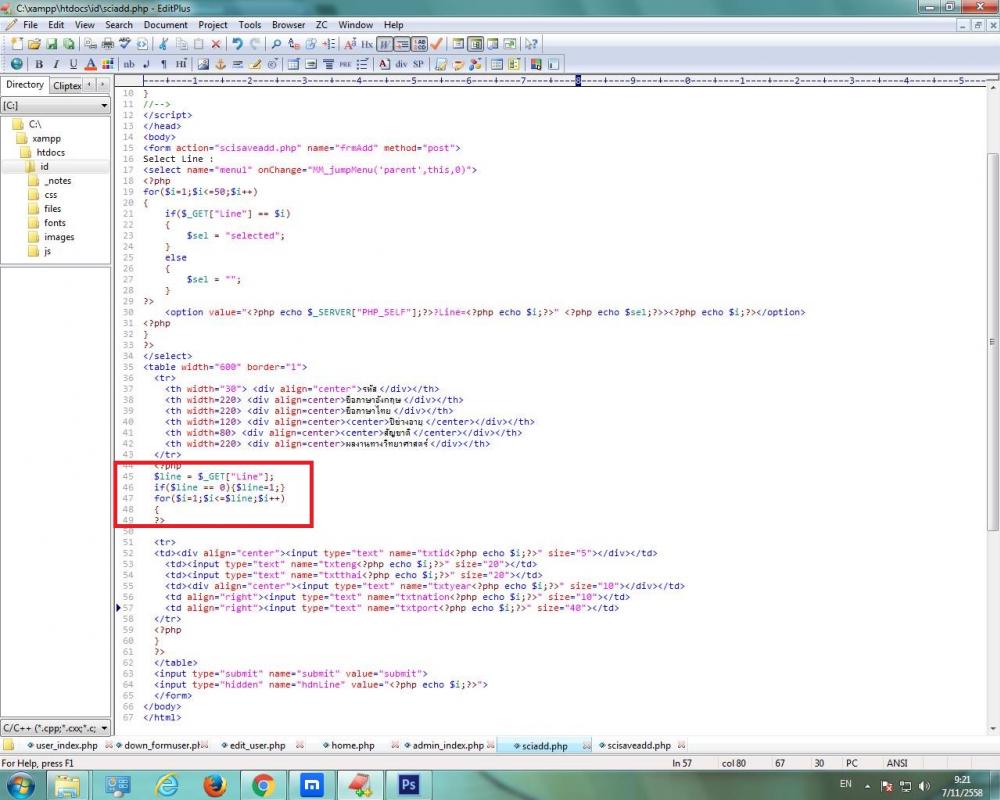This screenshot has height=800, width=1000.
Task: Select the css folder in tree
Action: (50, 195)
